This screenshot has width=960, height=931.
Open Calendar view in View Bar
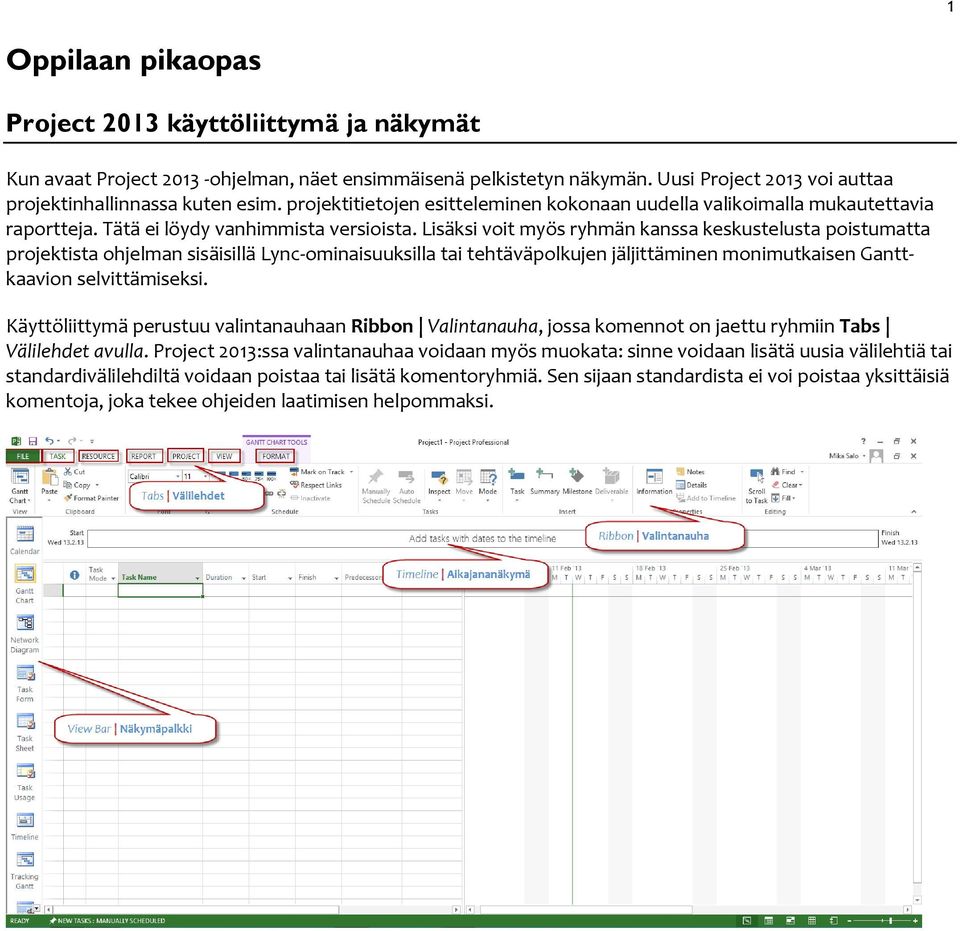click(x=24, y=540)
